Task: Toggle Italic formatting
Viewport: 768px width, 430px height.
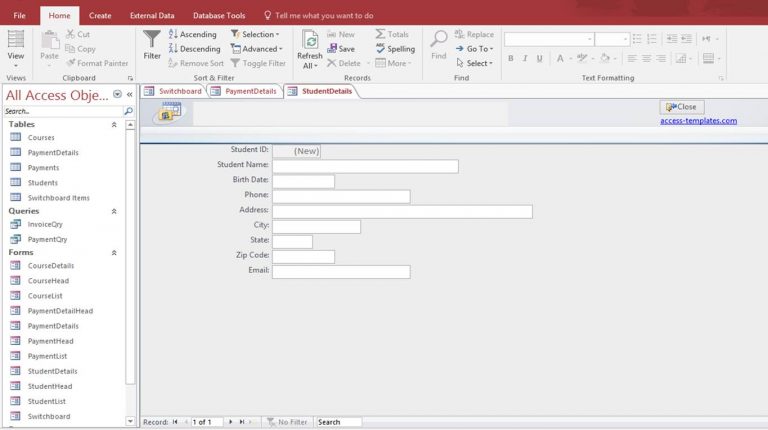Action: (x=525, y=59)
